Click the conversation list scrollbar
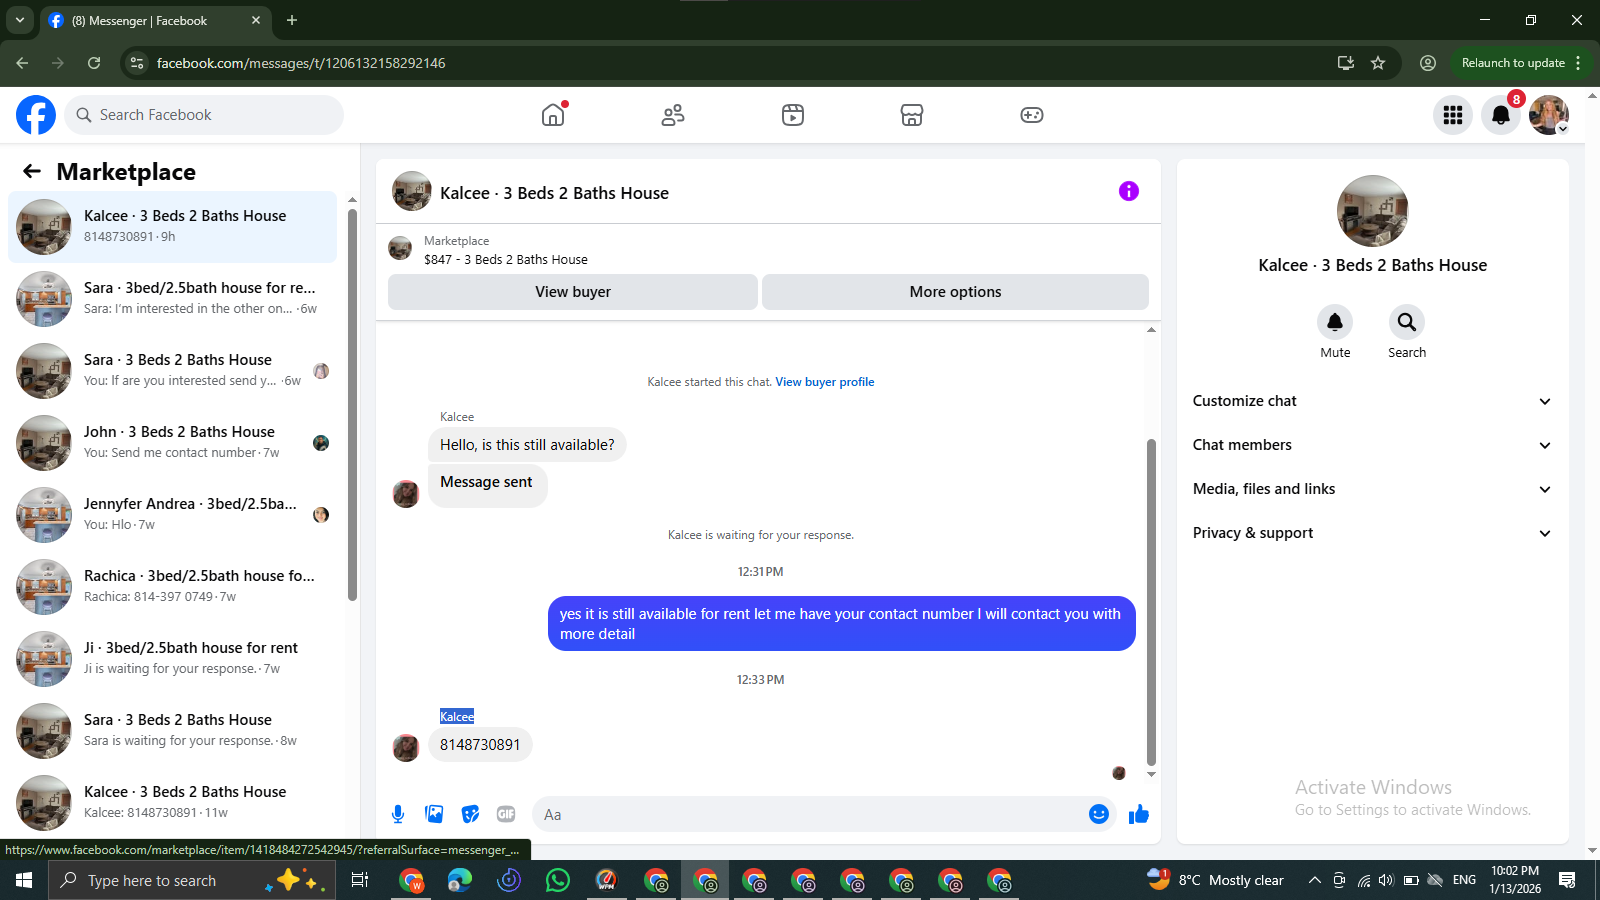Screen dimensions: 1600x900 point(352,405)
